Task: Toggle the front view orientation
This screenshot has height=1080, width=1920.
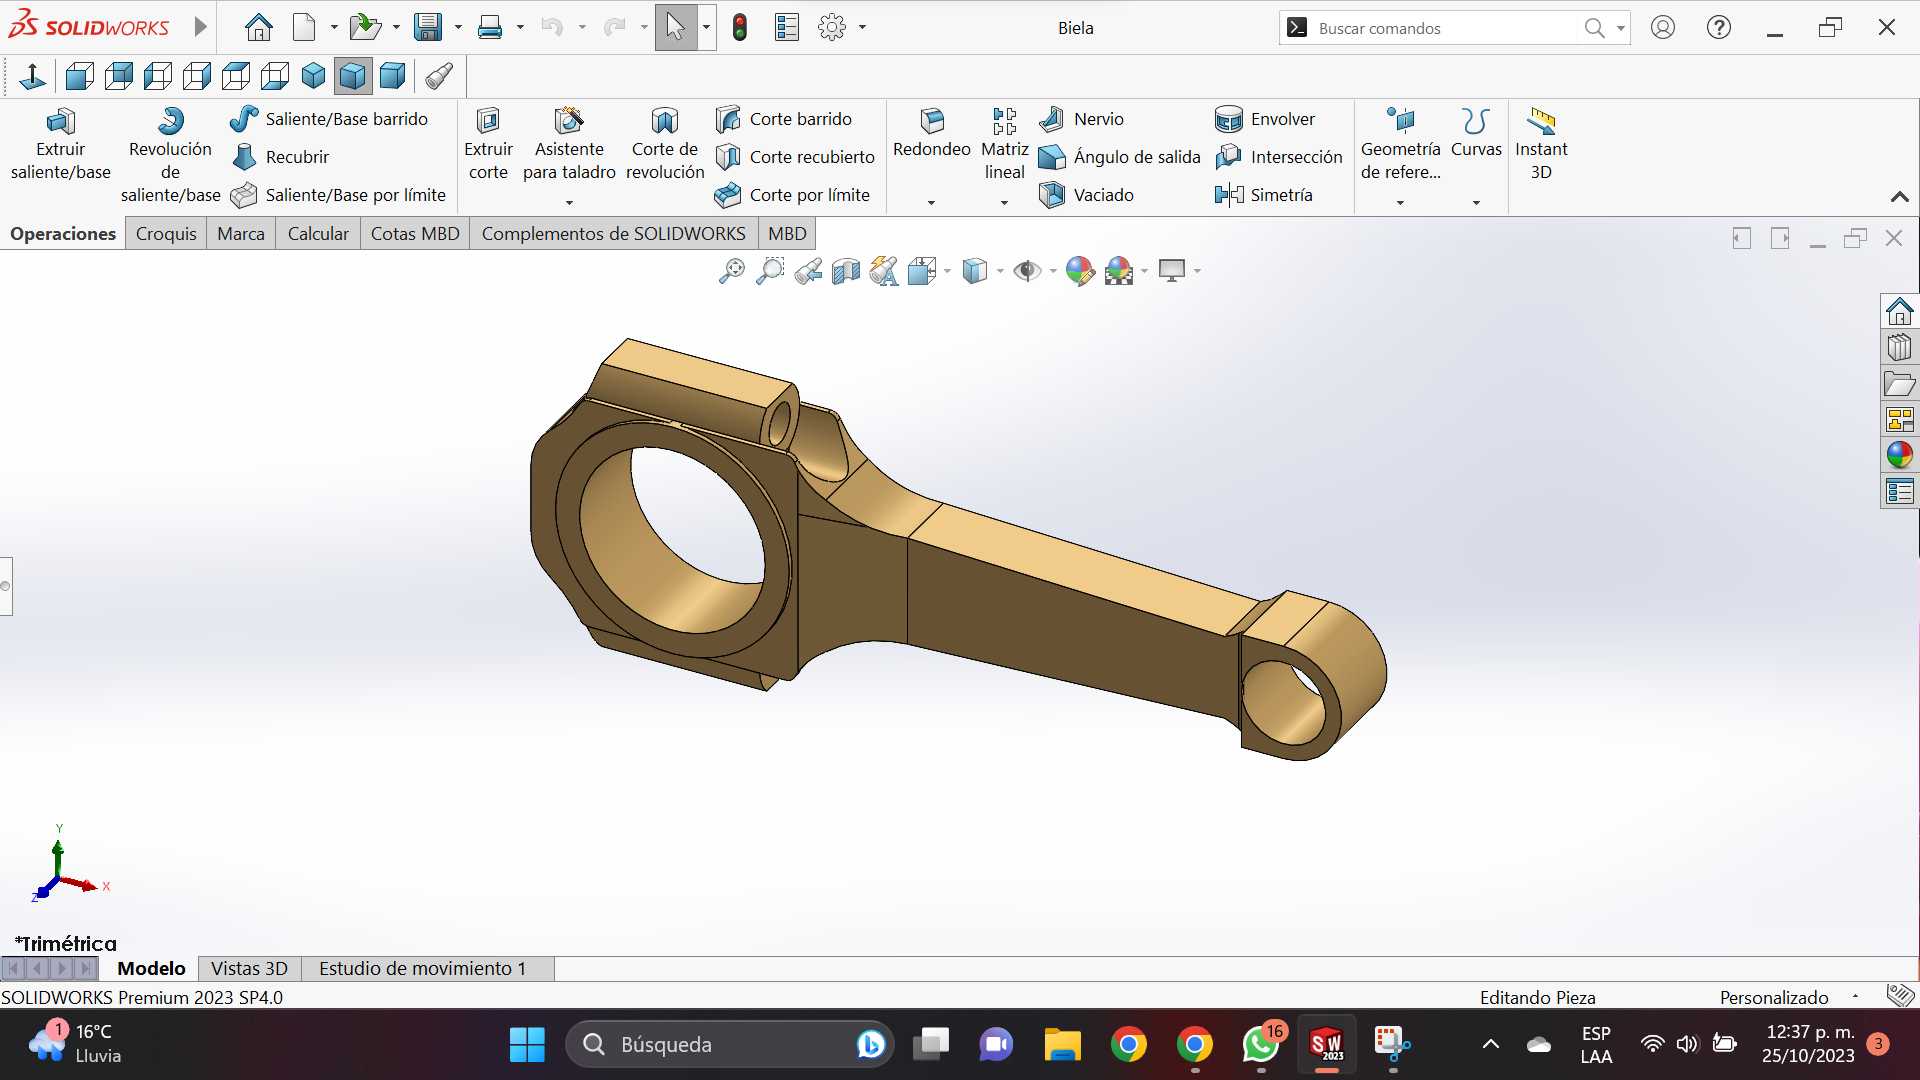Action: [x=80, y=76]
